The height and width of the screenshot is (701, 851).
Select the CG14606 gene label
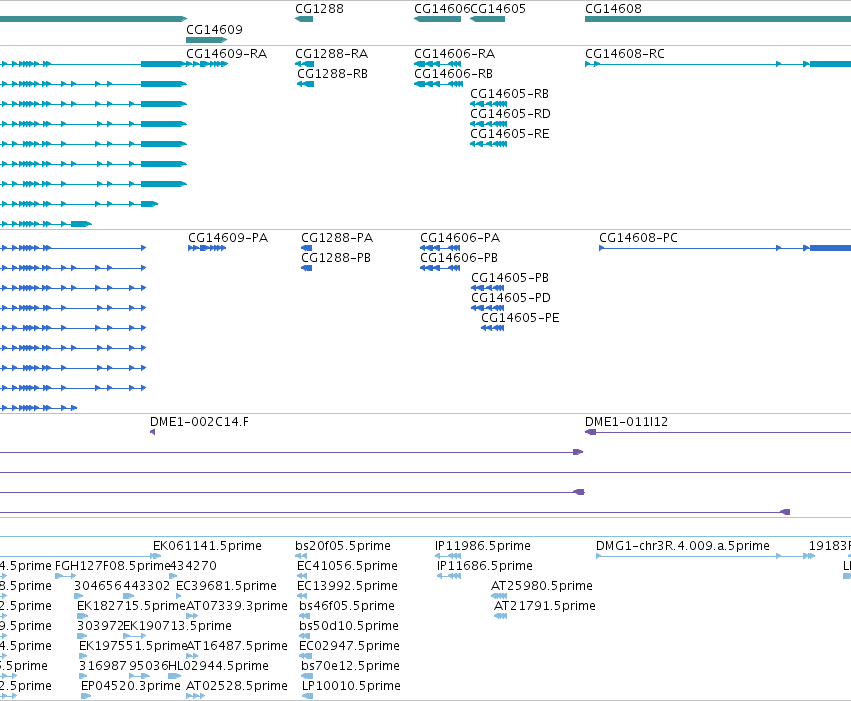point(442,9)
